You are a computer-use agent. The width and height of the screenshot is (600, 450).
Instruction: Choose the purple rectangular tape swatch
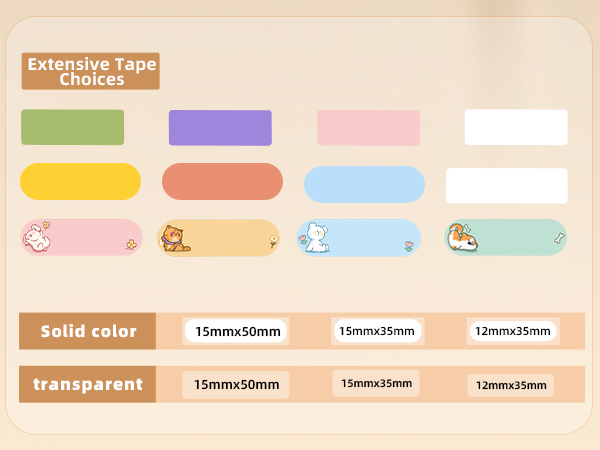220,128
